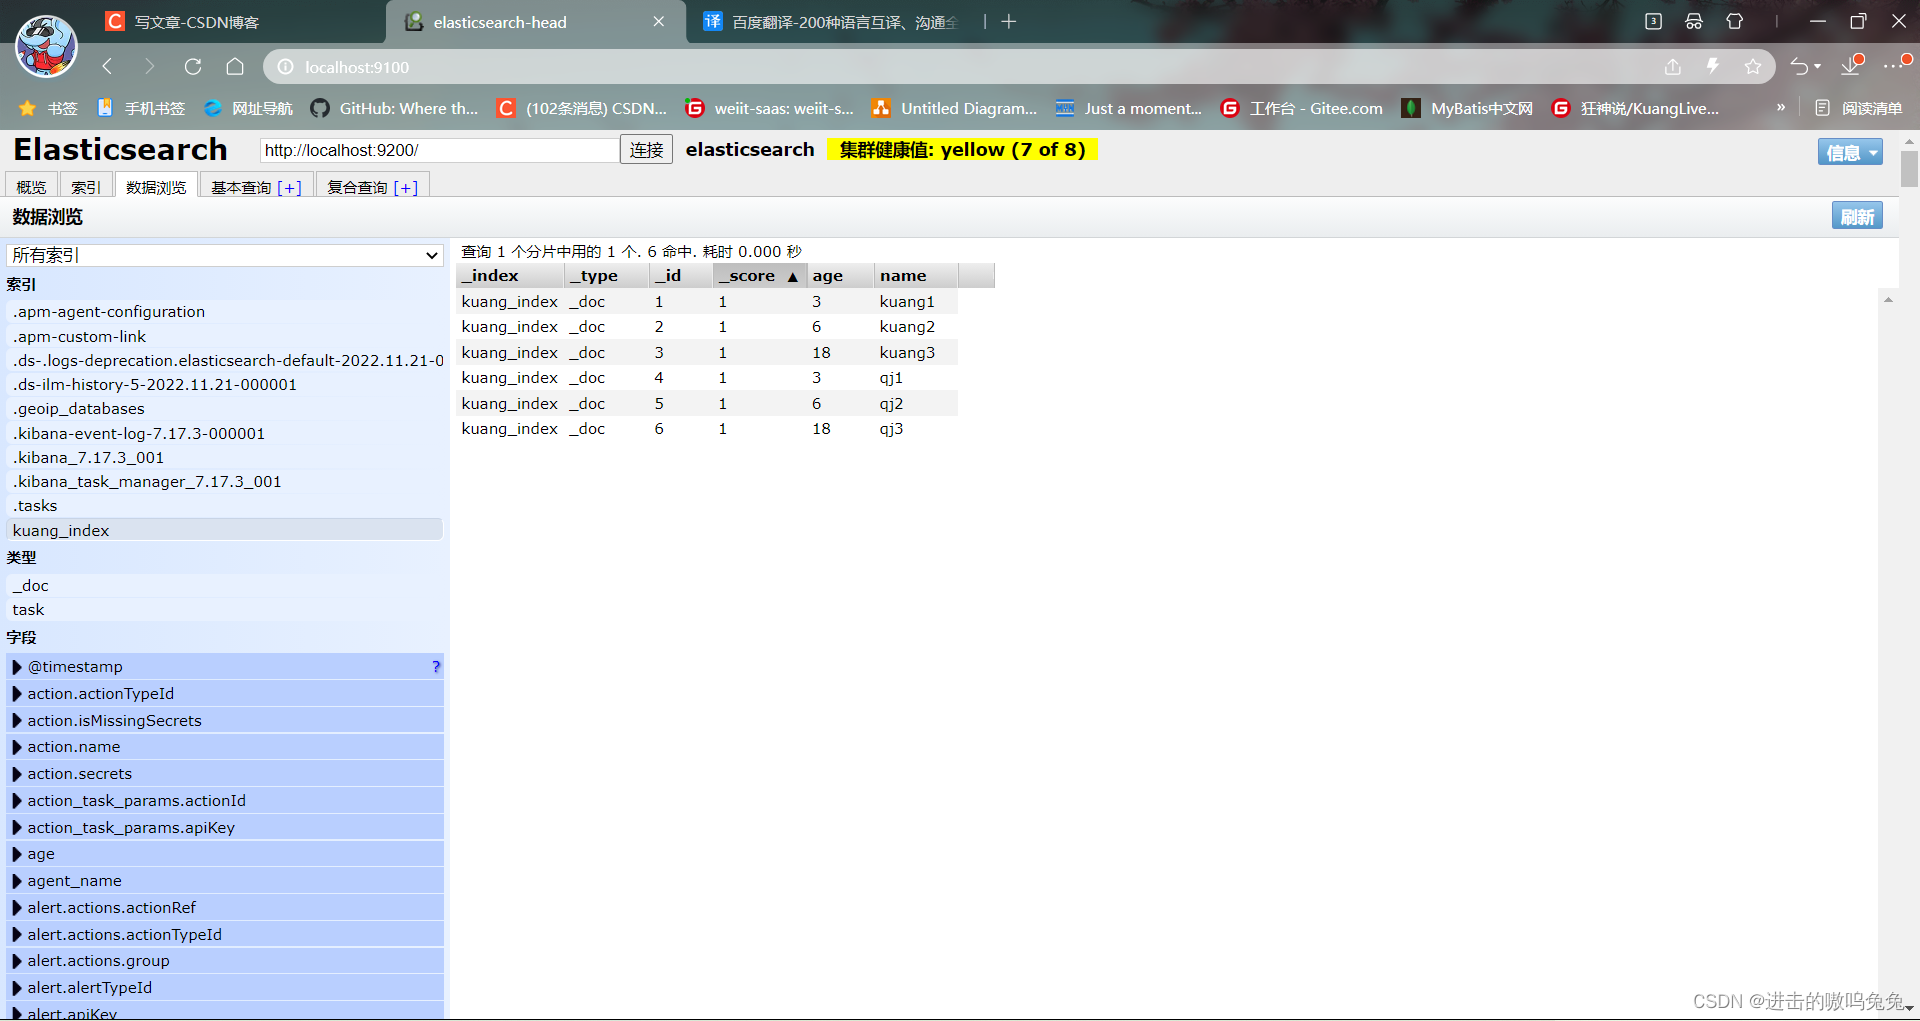
Task: Select the .kibana_7.17.3_001 index
Action: (x=225, y=458)
